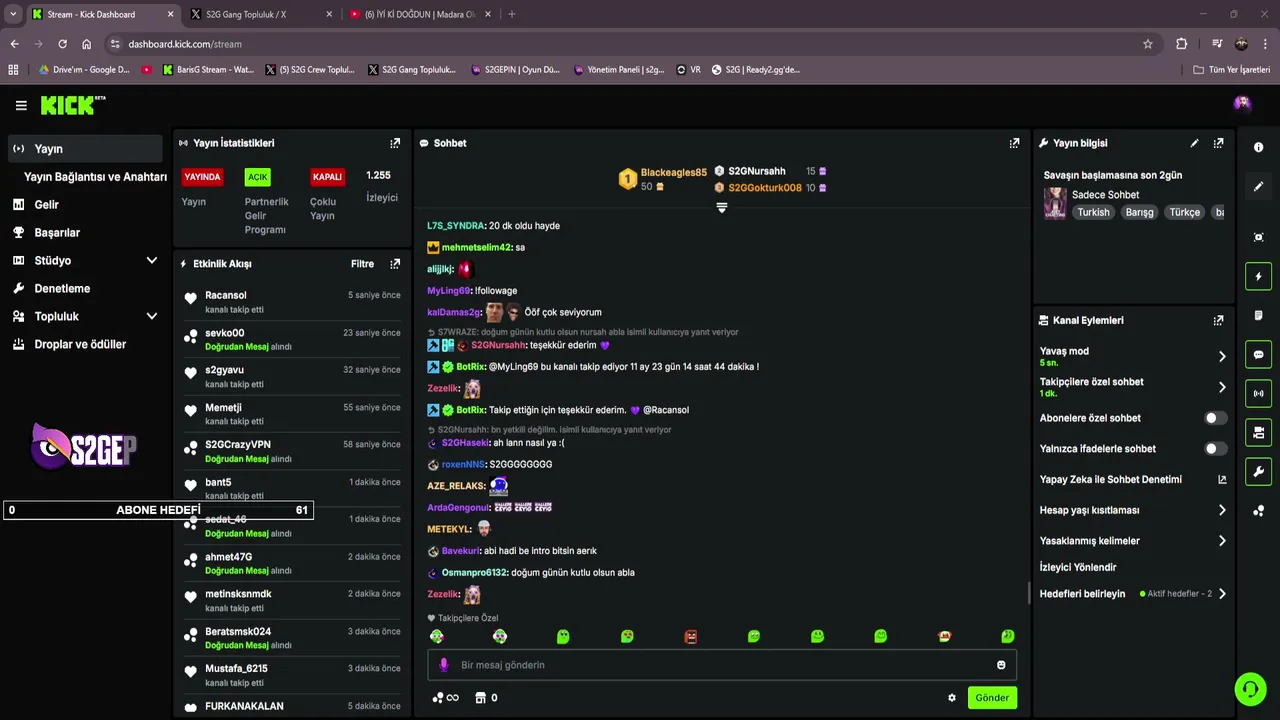Open chat settings gear near Gönder
The image size is (1280, 720).
952,698
